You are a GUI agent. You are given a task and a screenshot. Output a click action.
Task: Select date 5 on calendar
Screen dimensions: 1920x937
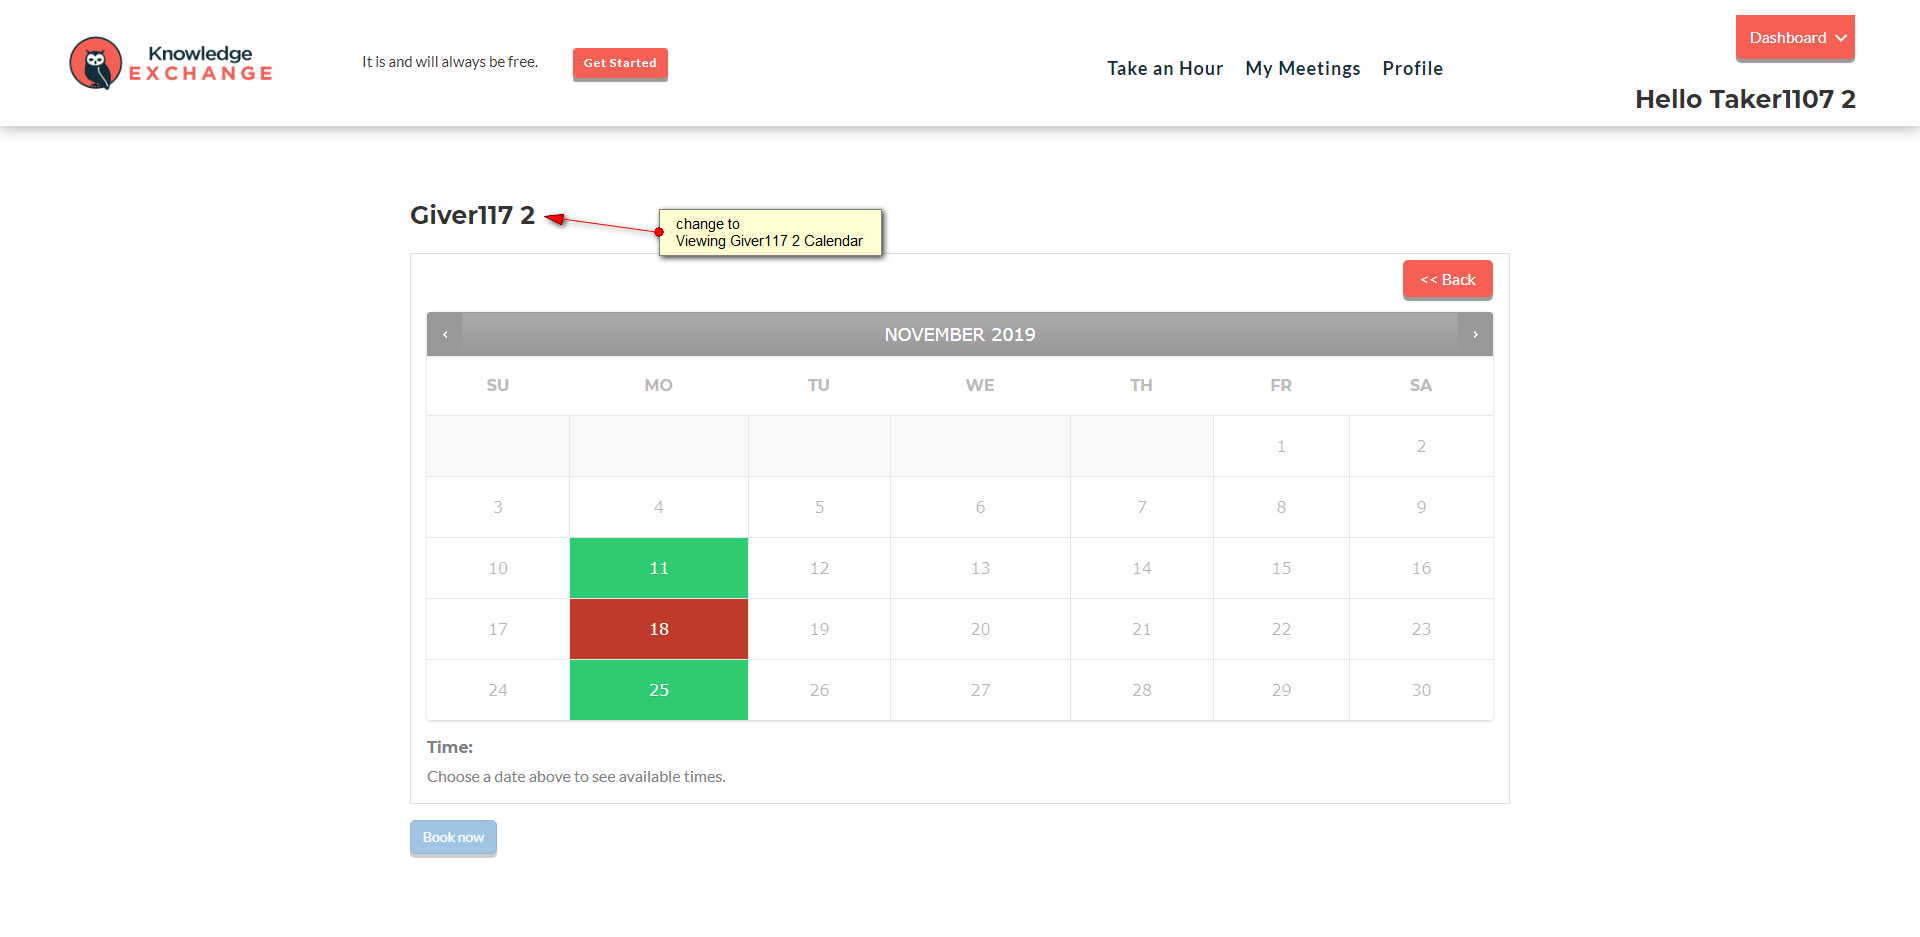(819, 507)
